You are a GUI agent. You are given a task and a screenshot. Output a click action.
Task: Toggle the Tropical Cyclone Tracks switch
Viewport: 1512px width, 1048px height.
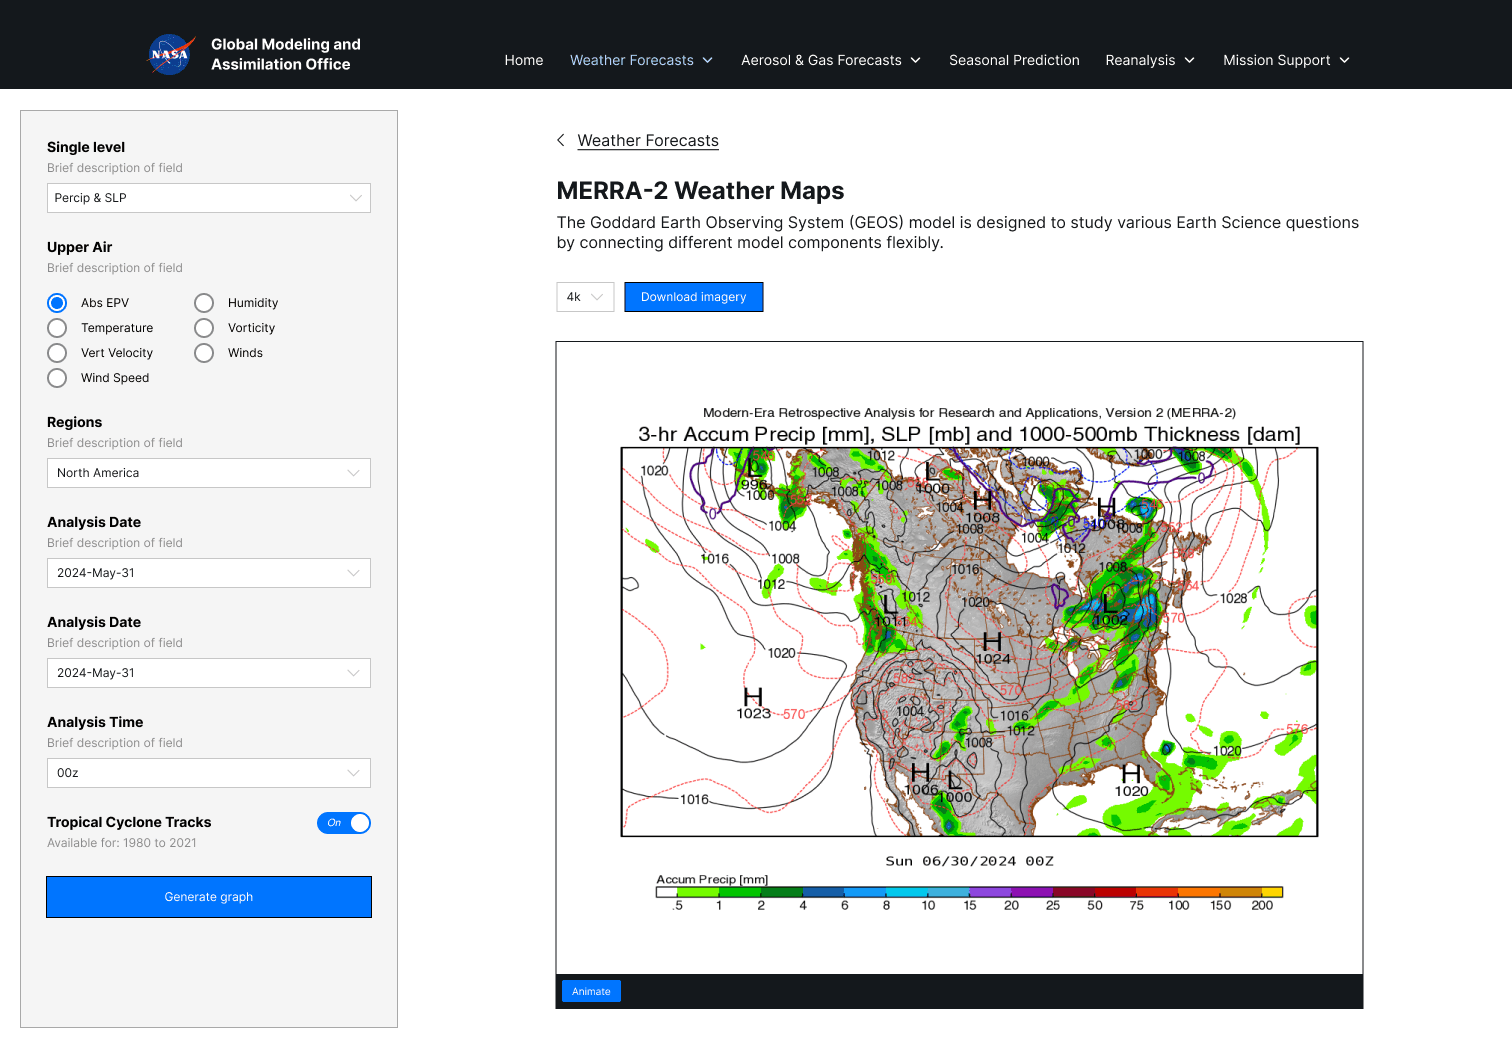coord(344,823)
